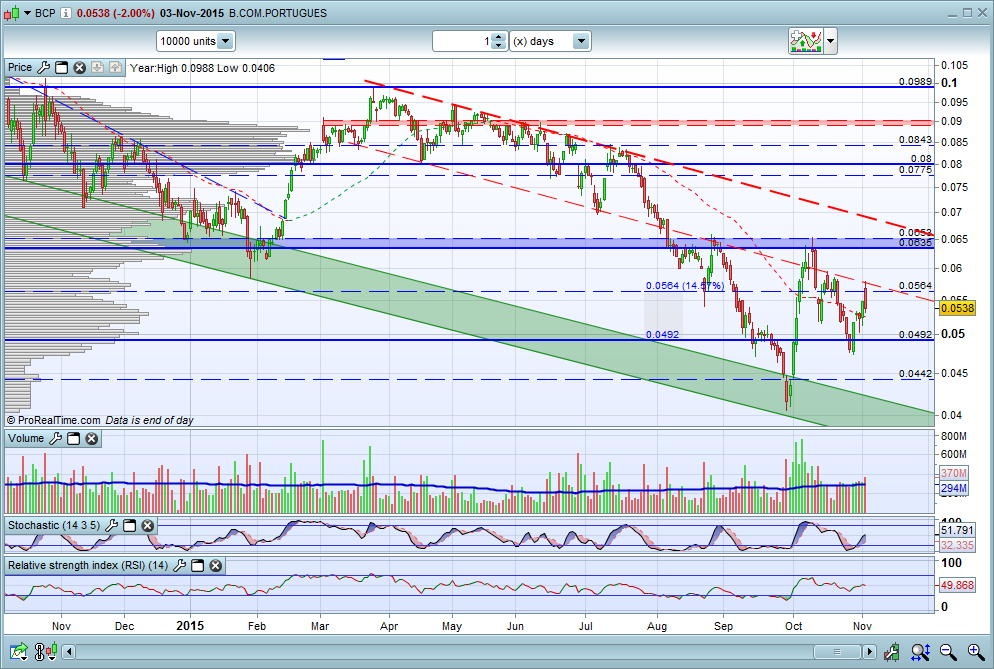Click Year:High 0.0988 Low 0.0406 text

click(202, 68)
